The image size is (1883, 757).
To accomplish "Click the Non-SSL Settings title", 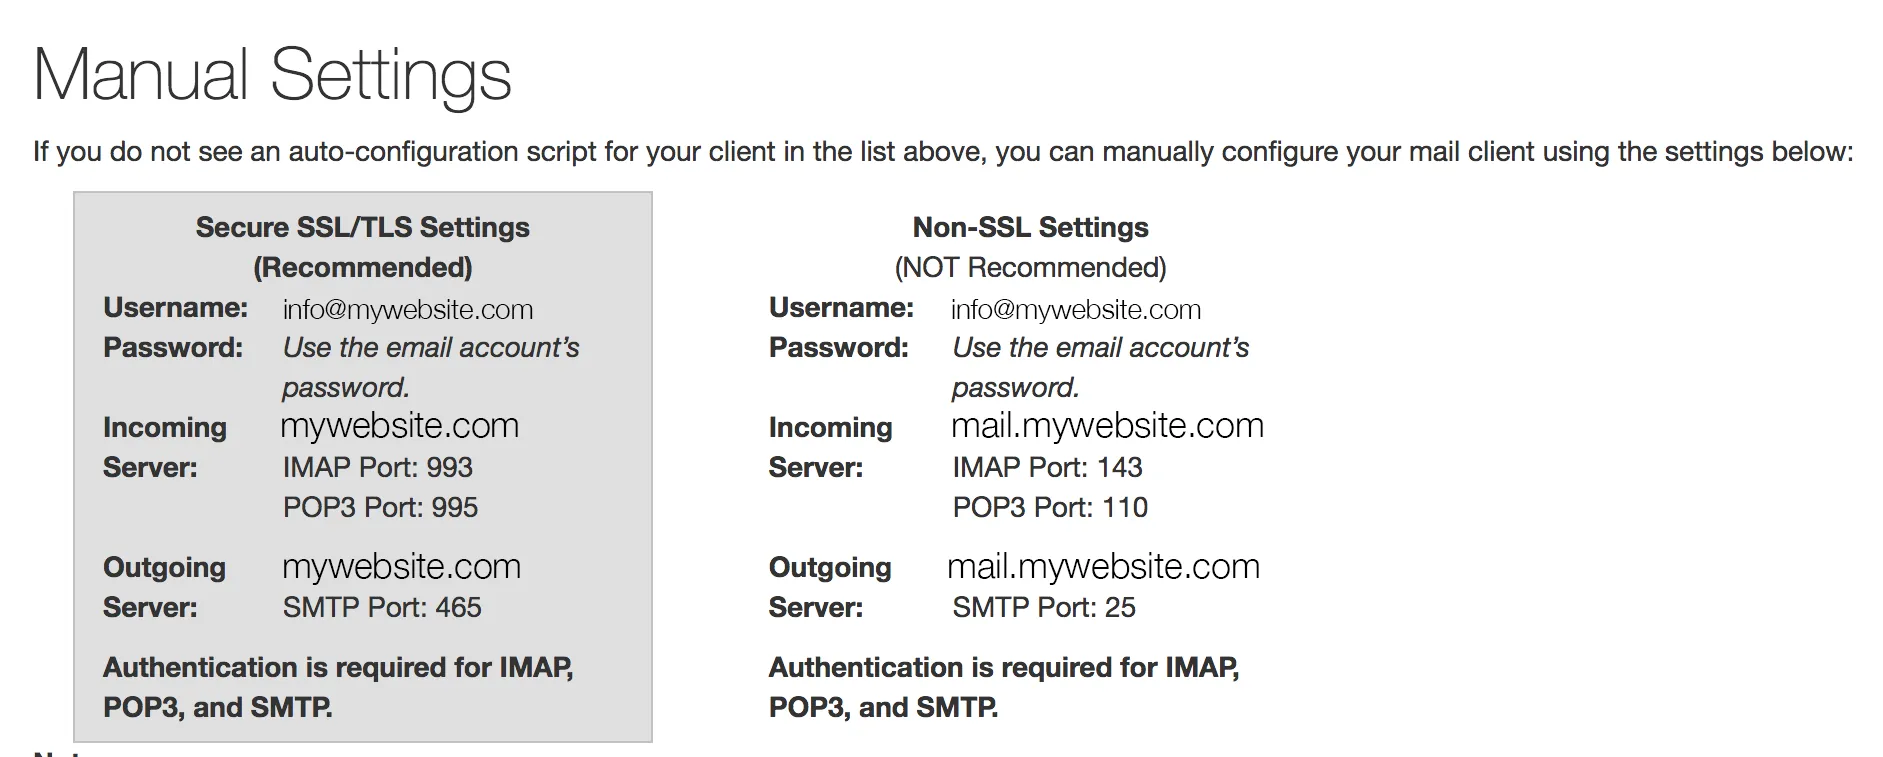I will [1030, 228].
